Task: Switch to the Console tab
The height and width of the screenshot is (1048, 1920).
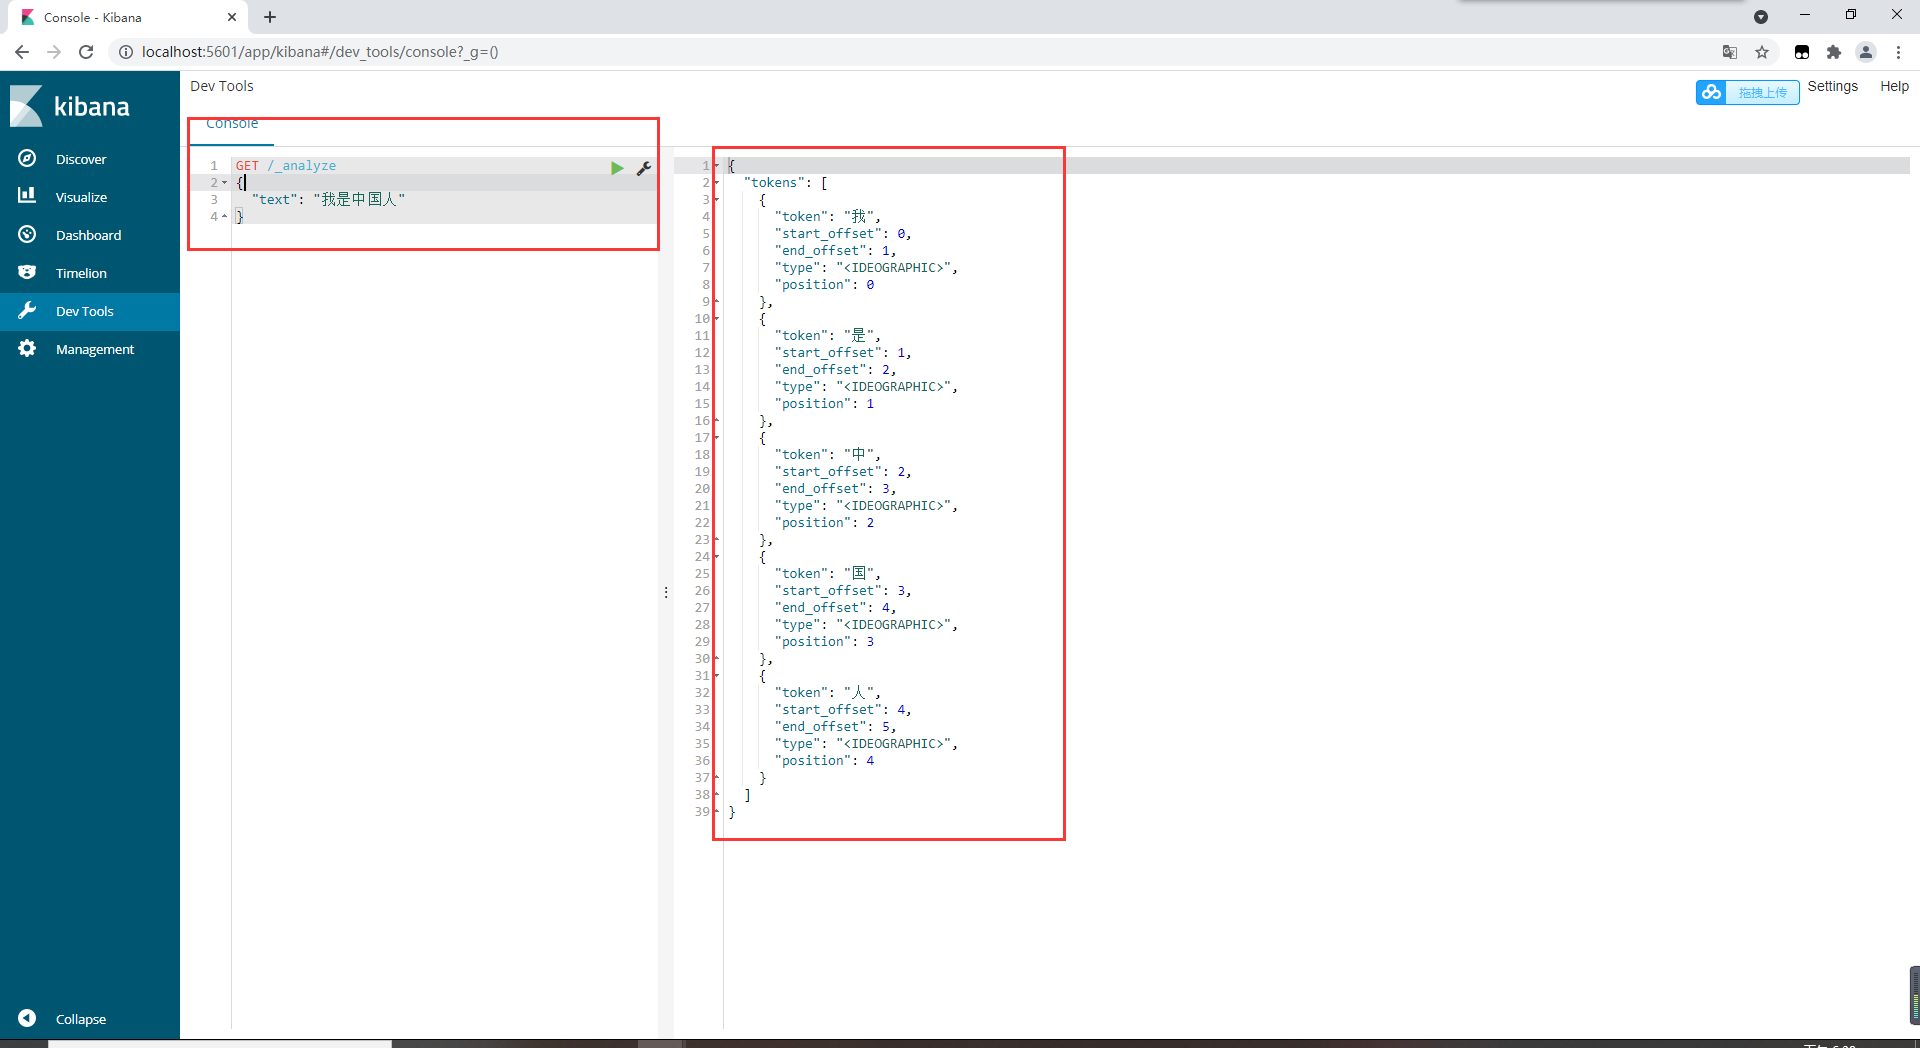Action: [232, 125]
